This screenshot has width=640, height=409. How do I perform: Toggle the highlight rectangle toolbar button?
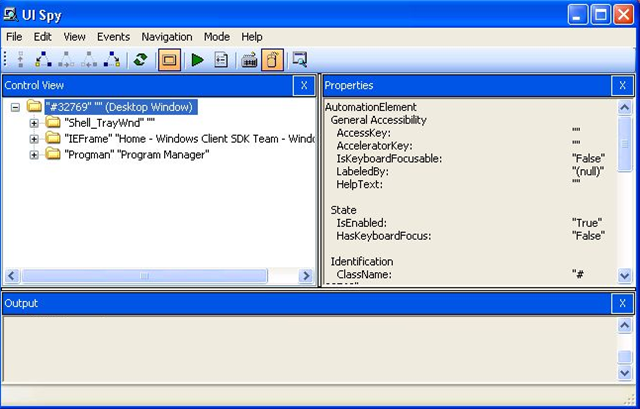[x=169, y=60]
